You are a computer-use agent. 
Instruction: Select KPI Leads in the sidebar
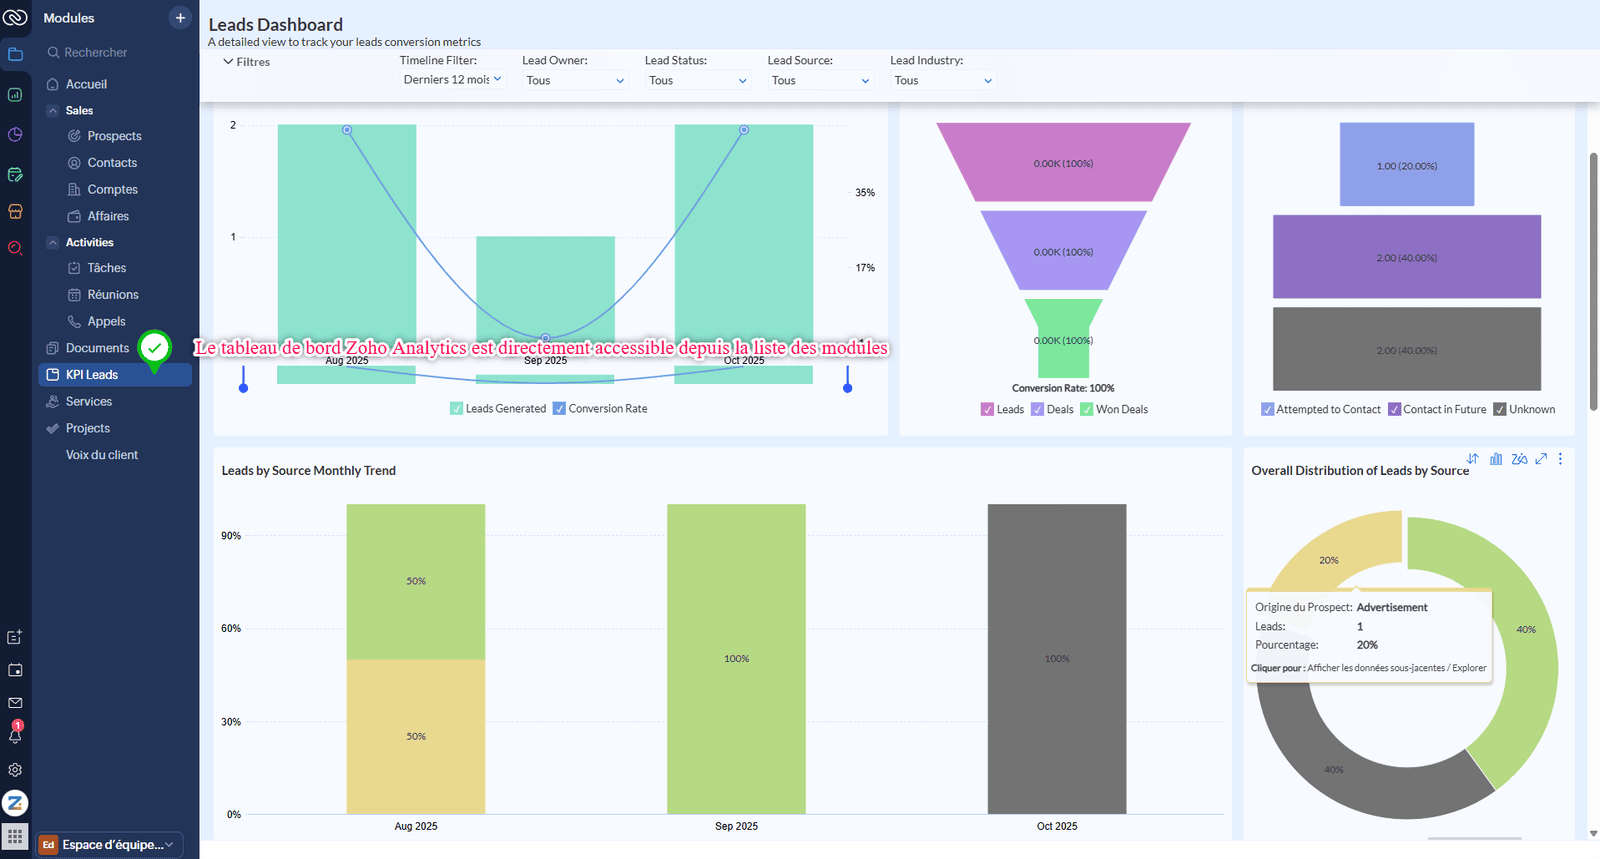coord(92,375)
